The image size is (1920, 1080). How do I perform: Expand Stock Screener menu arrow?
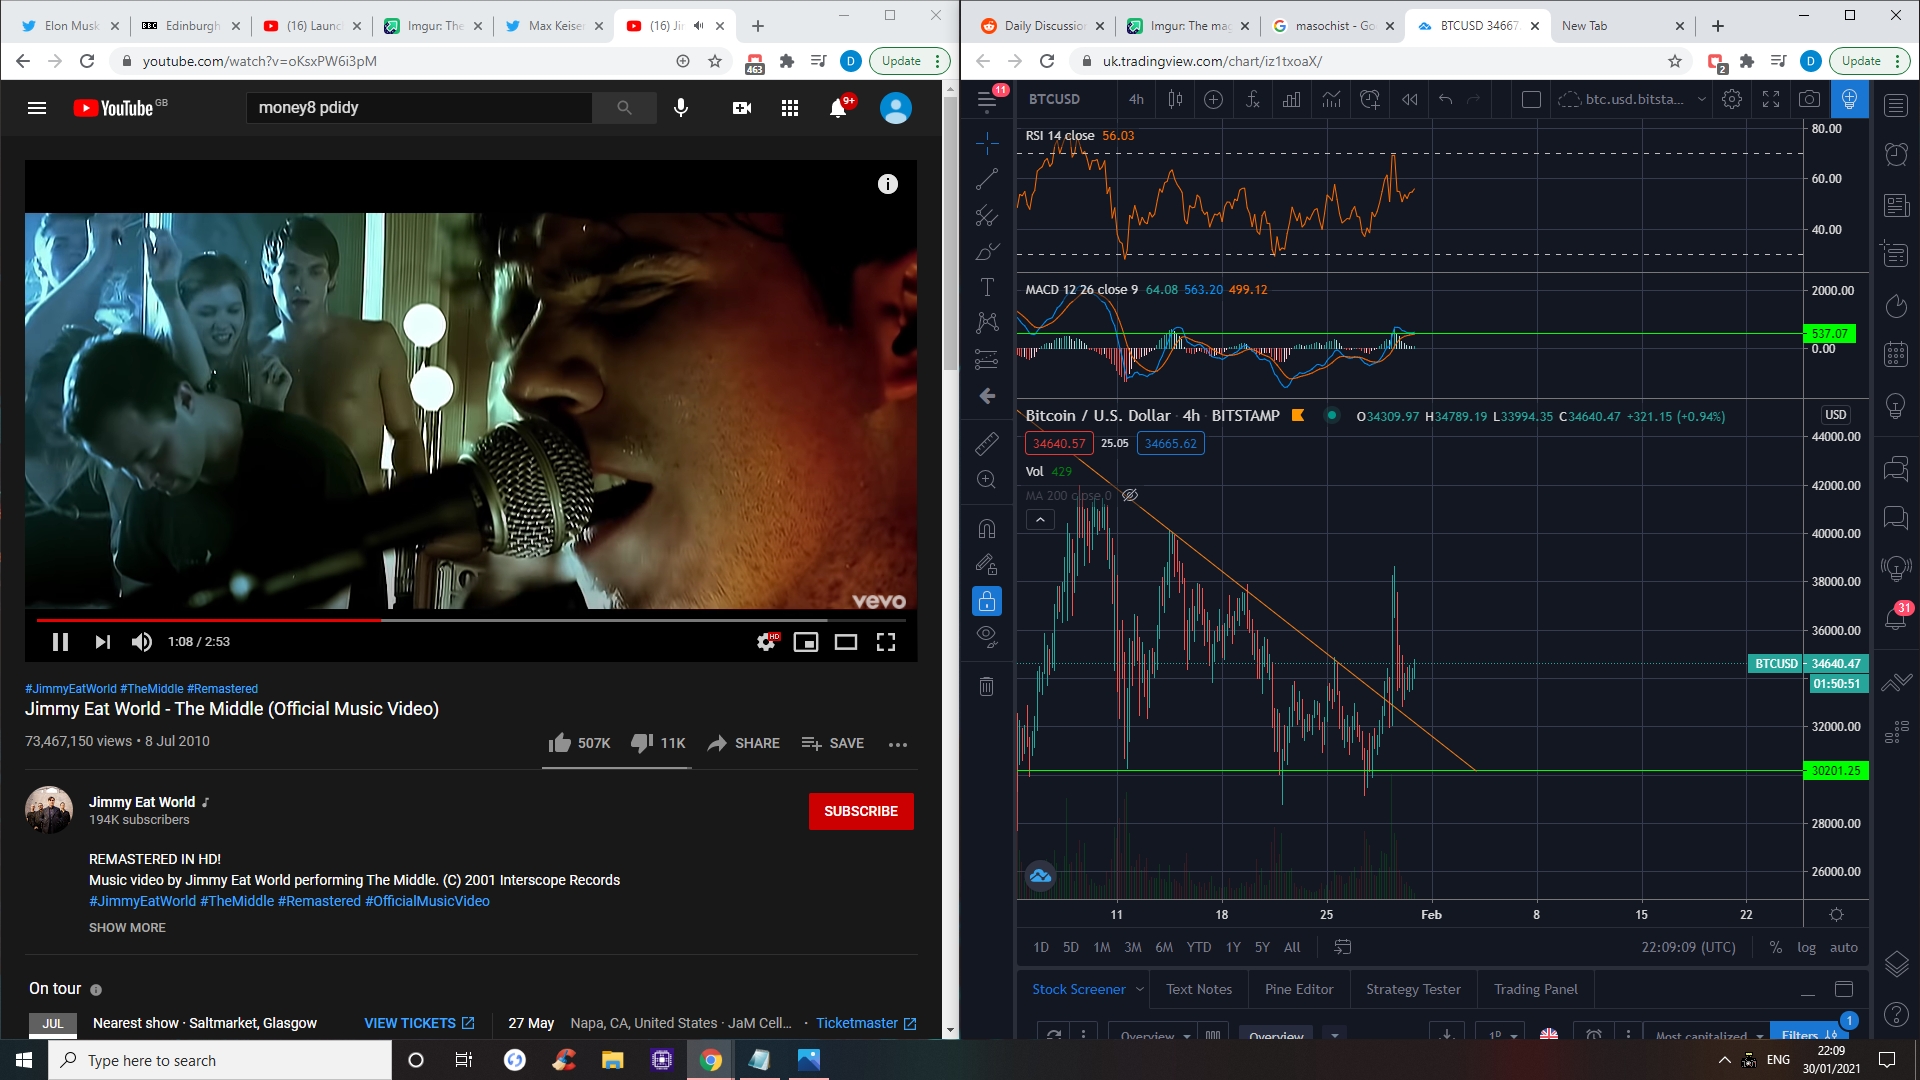coord(1139,989)
